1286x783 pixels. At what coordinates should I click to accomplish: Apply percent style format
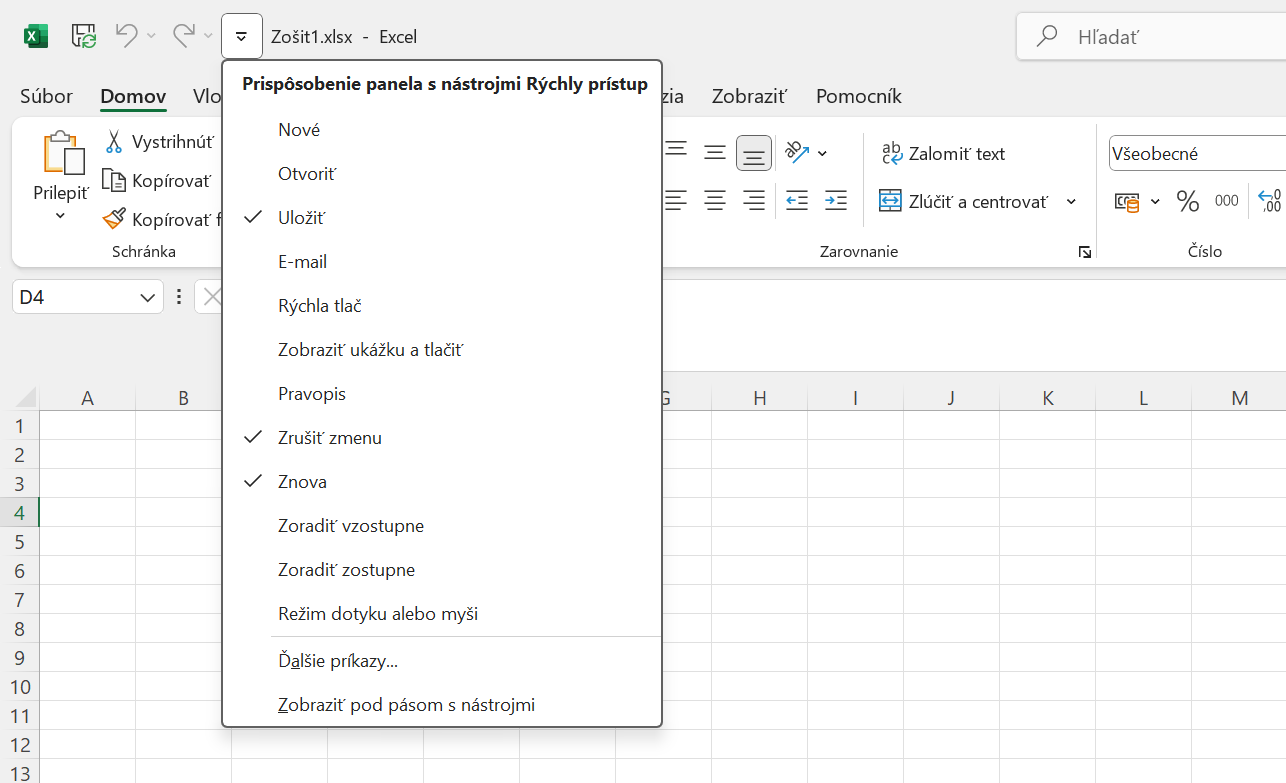[x=1188, y=201]
